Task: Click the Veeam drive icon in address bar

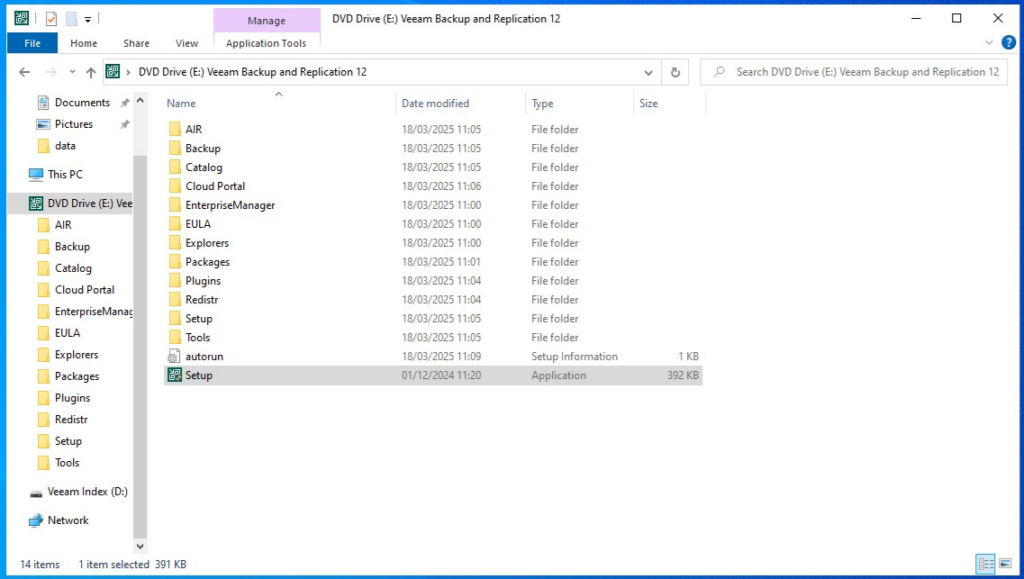Action: [113, 72]
